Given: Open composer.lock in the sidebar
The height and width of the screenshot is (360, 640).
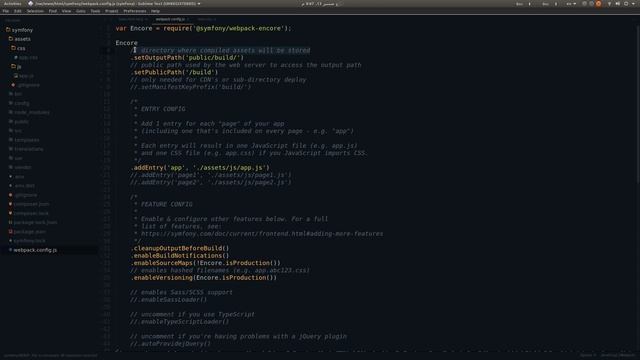Looking at the screenshot, I should click(31, 213).
